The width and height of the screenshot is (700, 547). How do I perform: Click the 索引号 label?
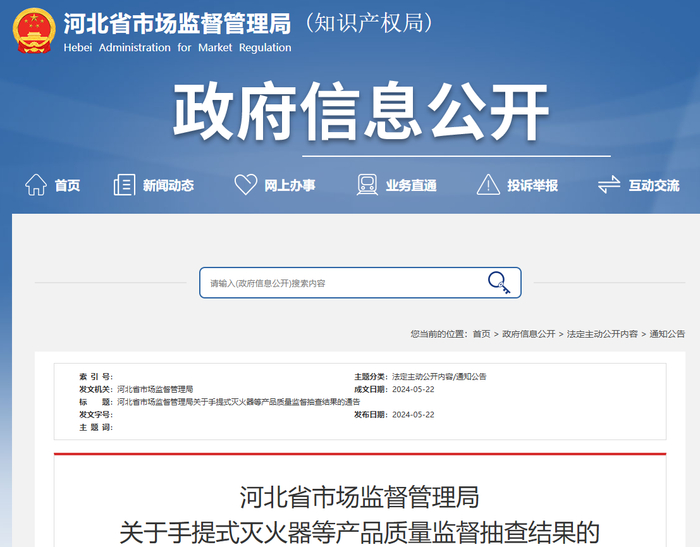96,376
